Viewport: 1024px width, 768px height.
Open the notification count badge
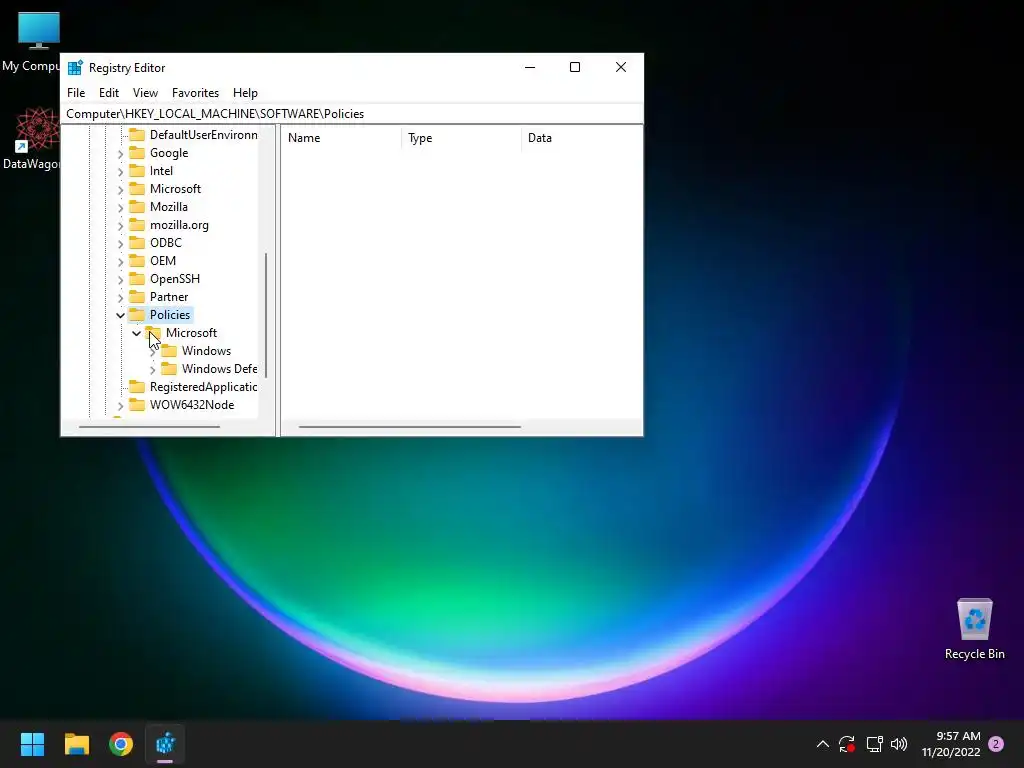pyautogui.click(x=996, y=744)
